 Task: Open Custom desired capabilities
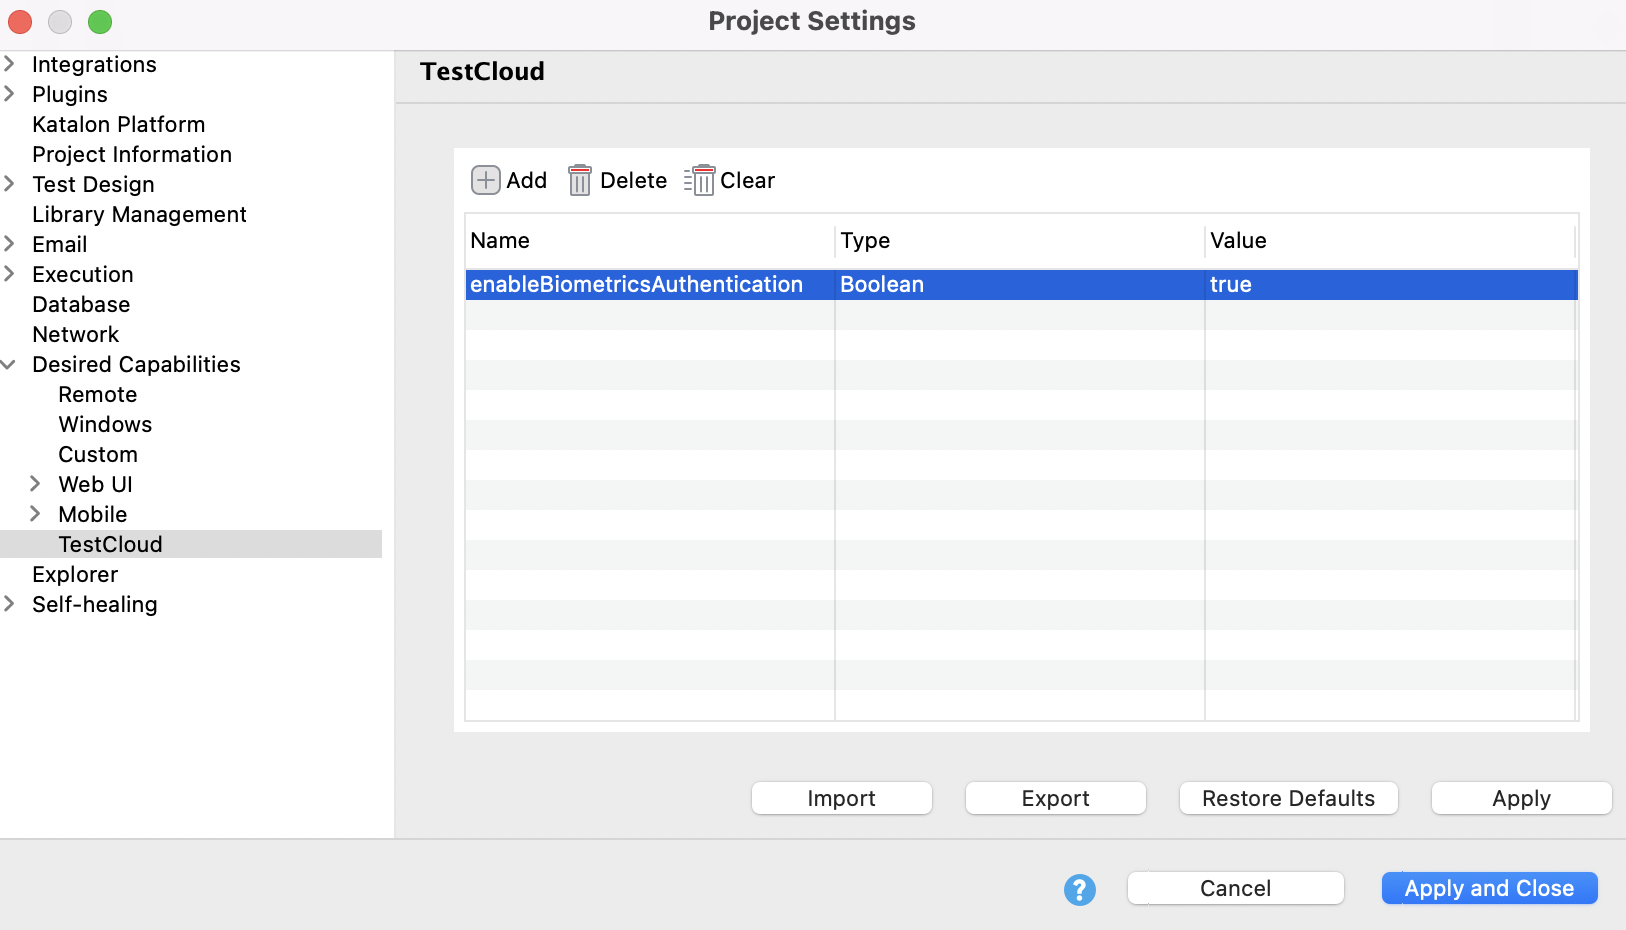pyautogui.click(x=98, y=454)
